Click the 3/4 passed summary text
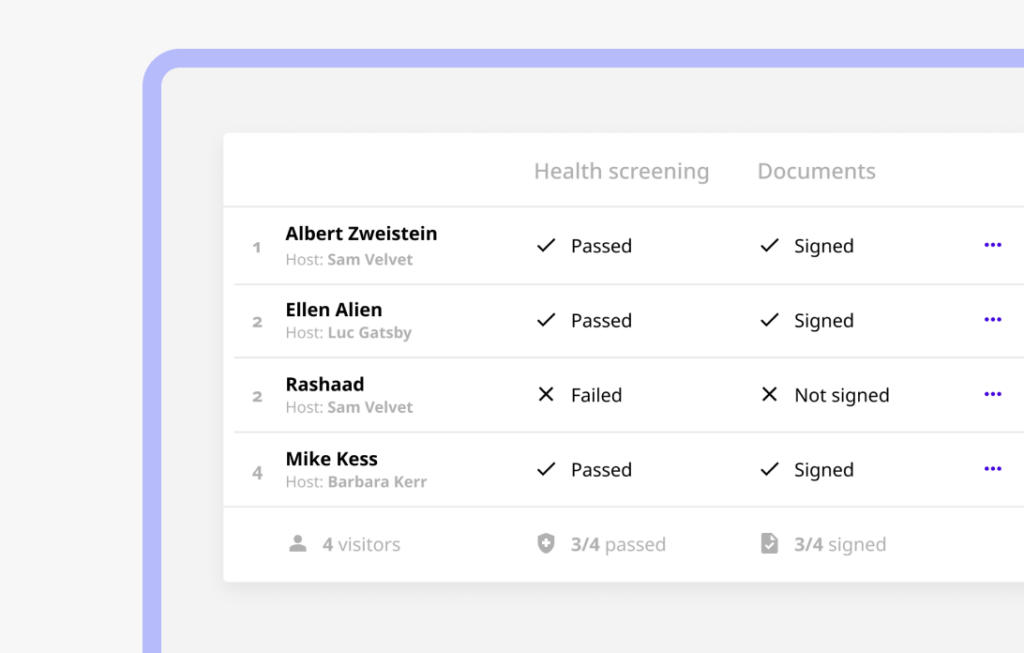 [x=617, y=545]
